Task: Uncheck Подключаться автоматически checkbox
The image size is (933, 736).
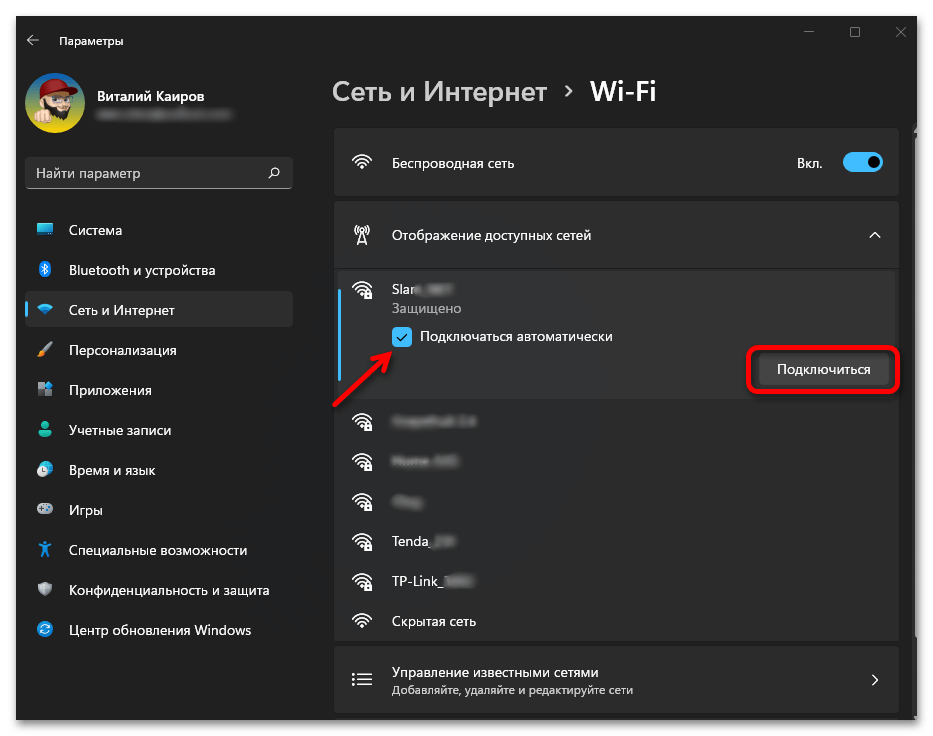Action: pyautogui.click(x=402, y=337)
